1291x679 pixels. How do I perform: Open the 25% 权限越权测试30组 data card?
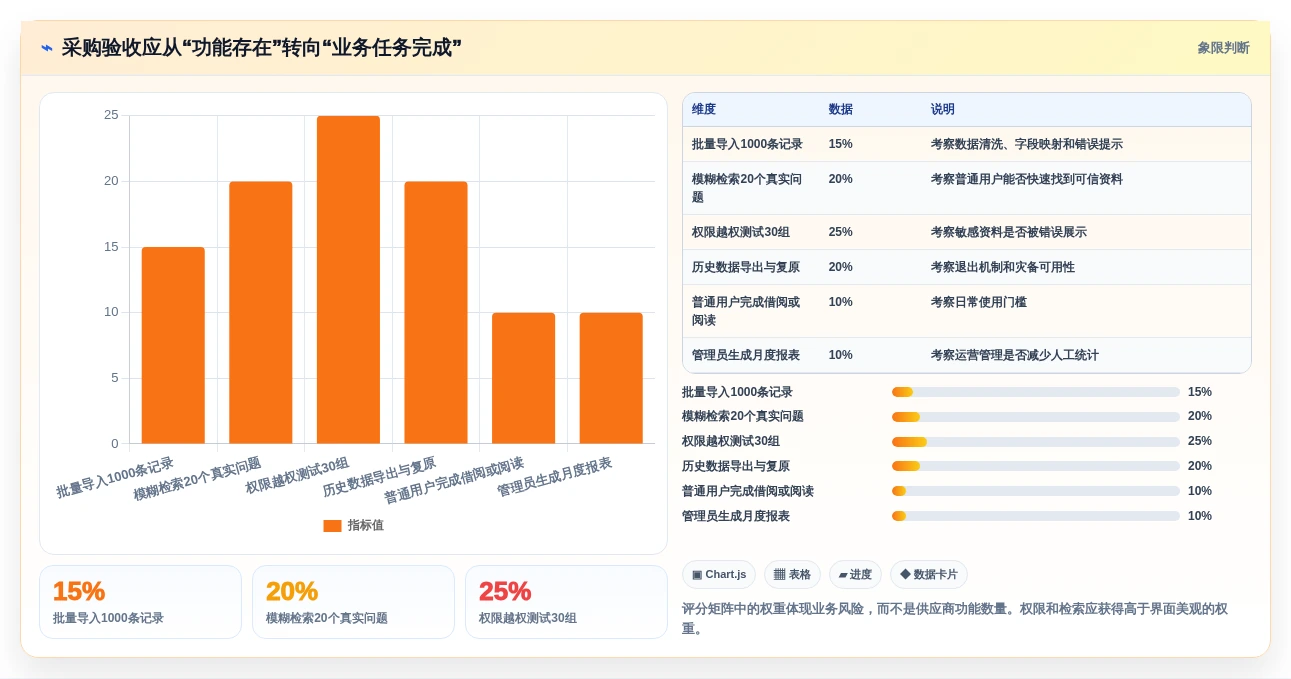tap(567, 602)
